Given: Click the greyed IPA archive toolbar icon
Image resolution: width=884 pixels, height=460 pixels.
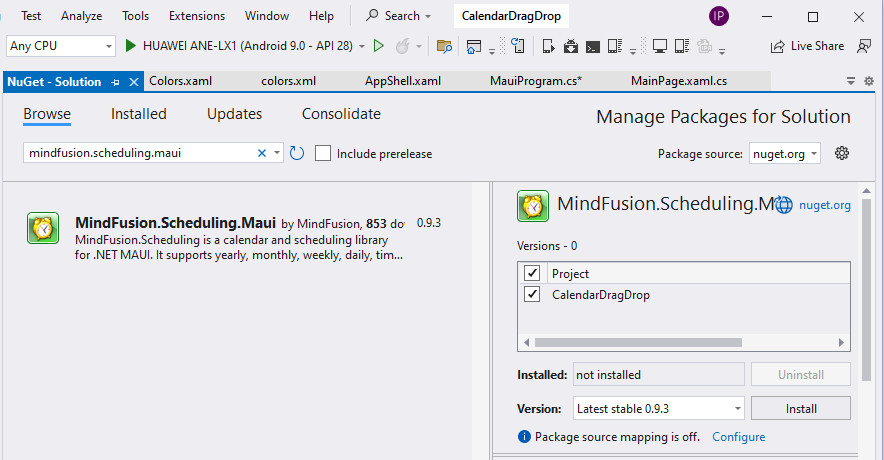Looking at the screenshot, I should 704,46.
